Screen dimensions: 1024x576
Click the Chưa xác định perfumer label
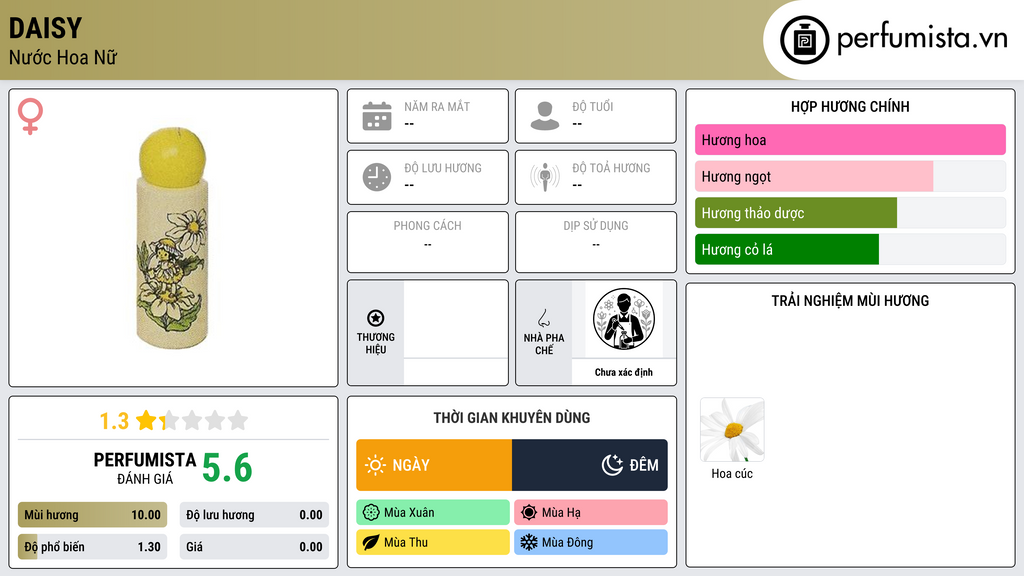[624, 372]
